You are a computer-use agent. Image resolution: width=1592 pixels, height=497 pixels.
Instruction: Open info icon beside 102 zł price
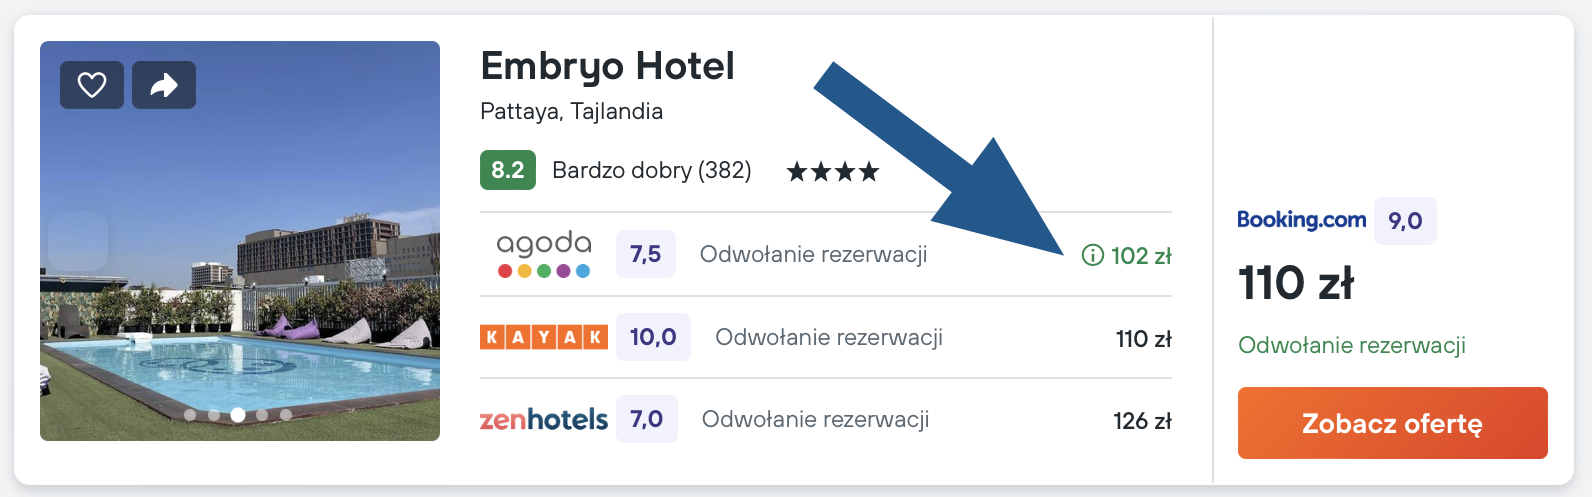point(1092,255)
